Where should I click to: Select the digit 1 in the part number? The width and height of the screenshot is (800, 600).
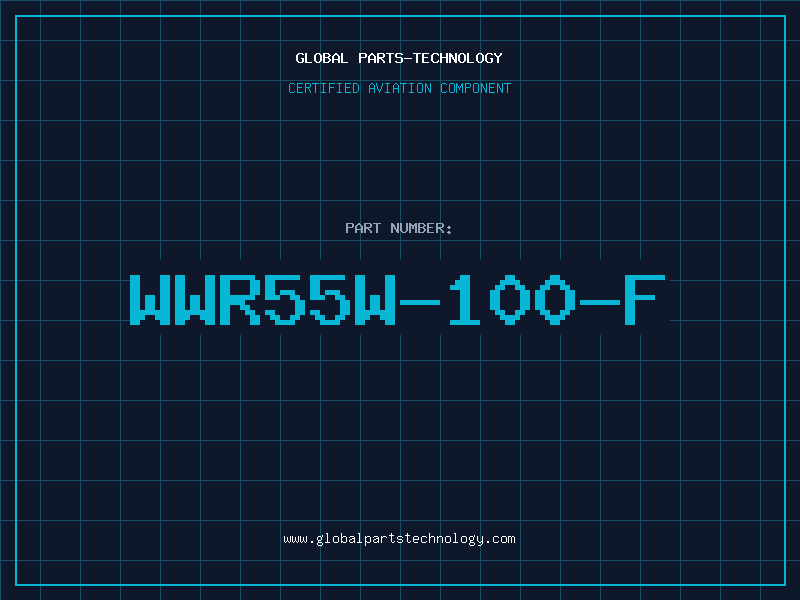[x=465, y=299]
